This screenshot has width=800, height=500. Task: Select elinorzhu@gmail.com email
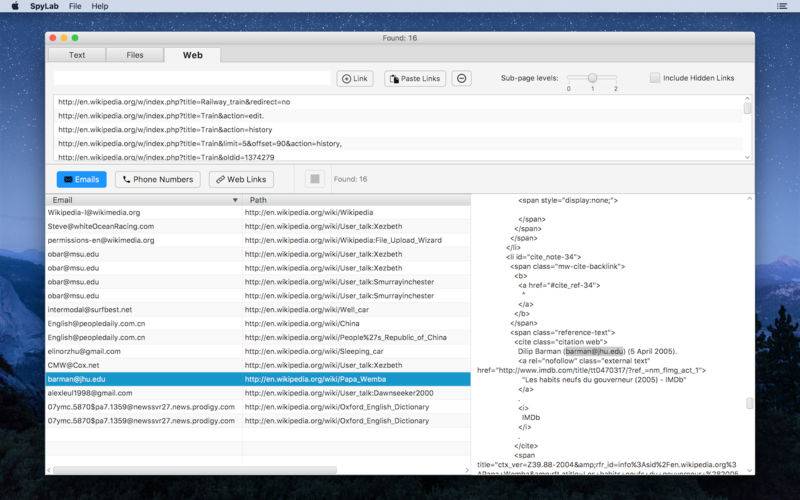tap(84, 351)
